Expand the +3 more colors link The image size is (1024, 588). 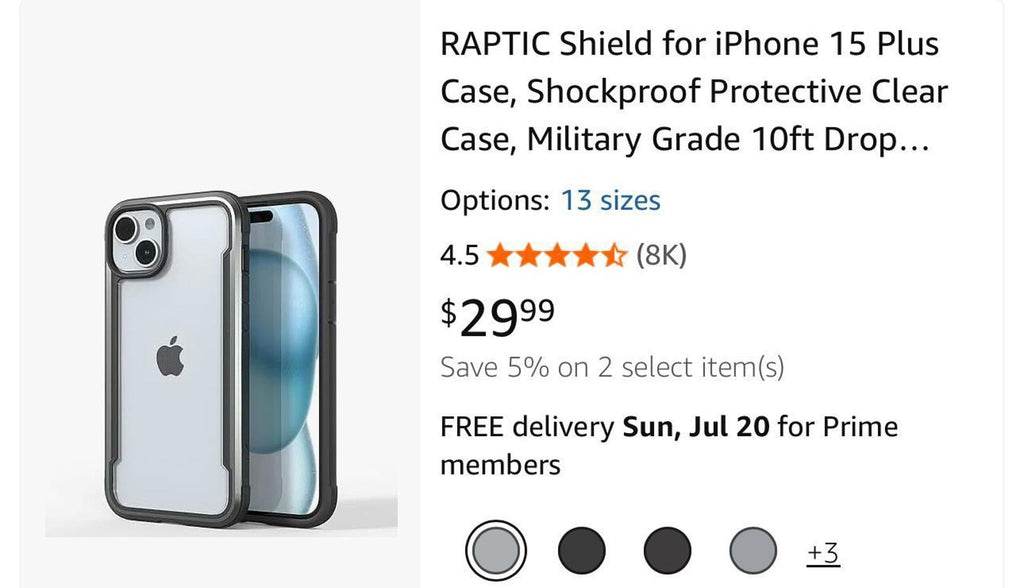pos(822,552)
